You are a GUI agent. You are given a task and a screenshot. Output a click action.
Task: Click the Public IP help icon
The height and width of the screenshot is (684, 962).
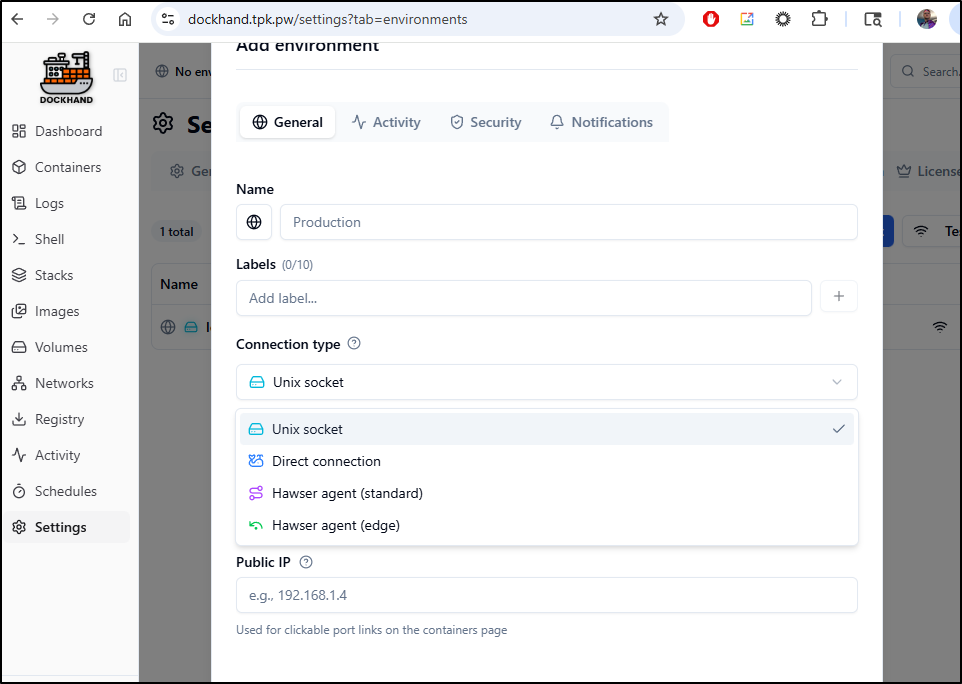(x=306, y=562)
